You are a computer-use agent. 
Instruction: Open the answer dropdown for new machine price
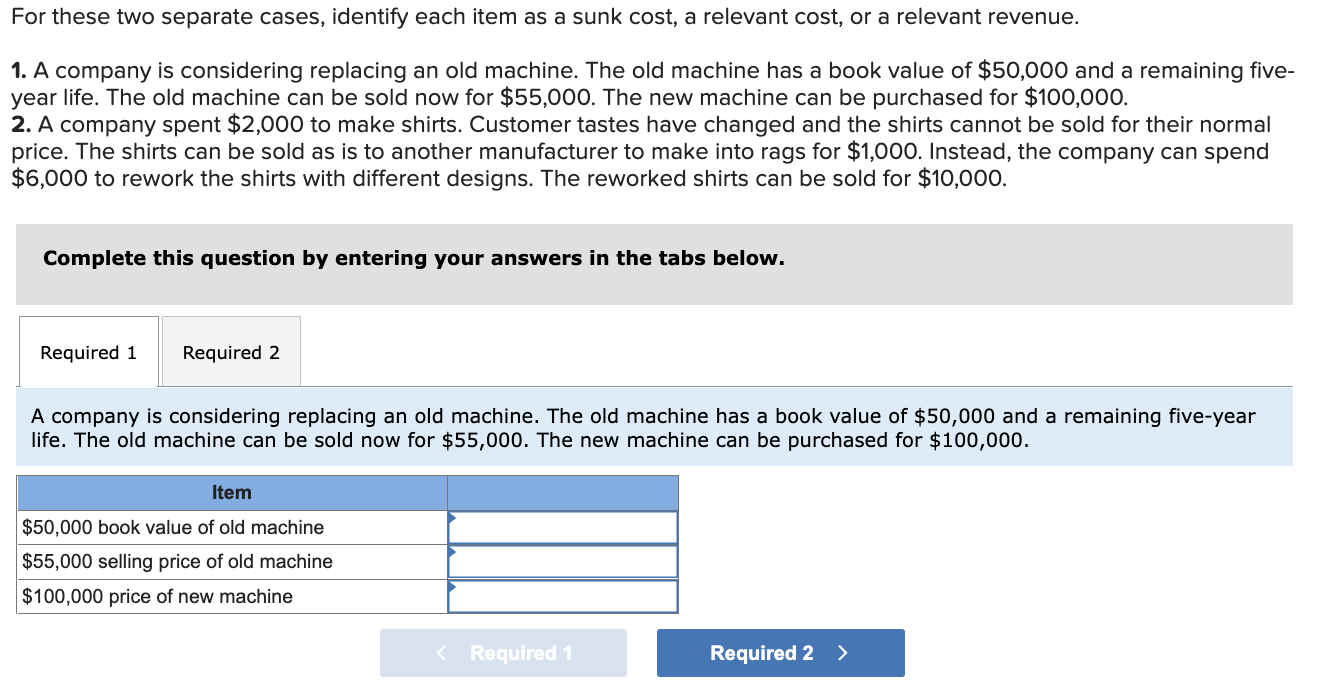click(x=562, y=596)
